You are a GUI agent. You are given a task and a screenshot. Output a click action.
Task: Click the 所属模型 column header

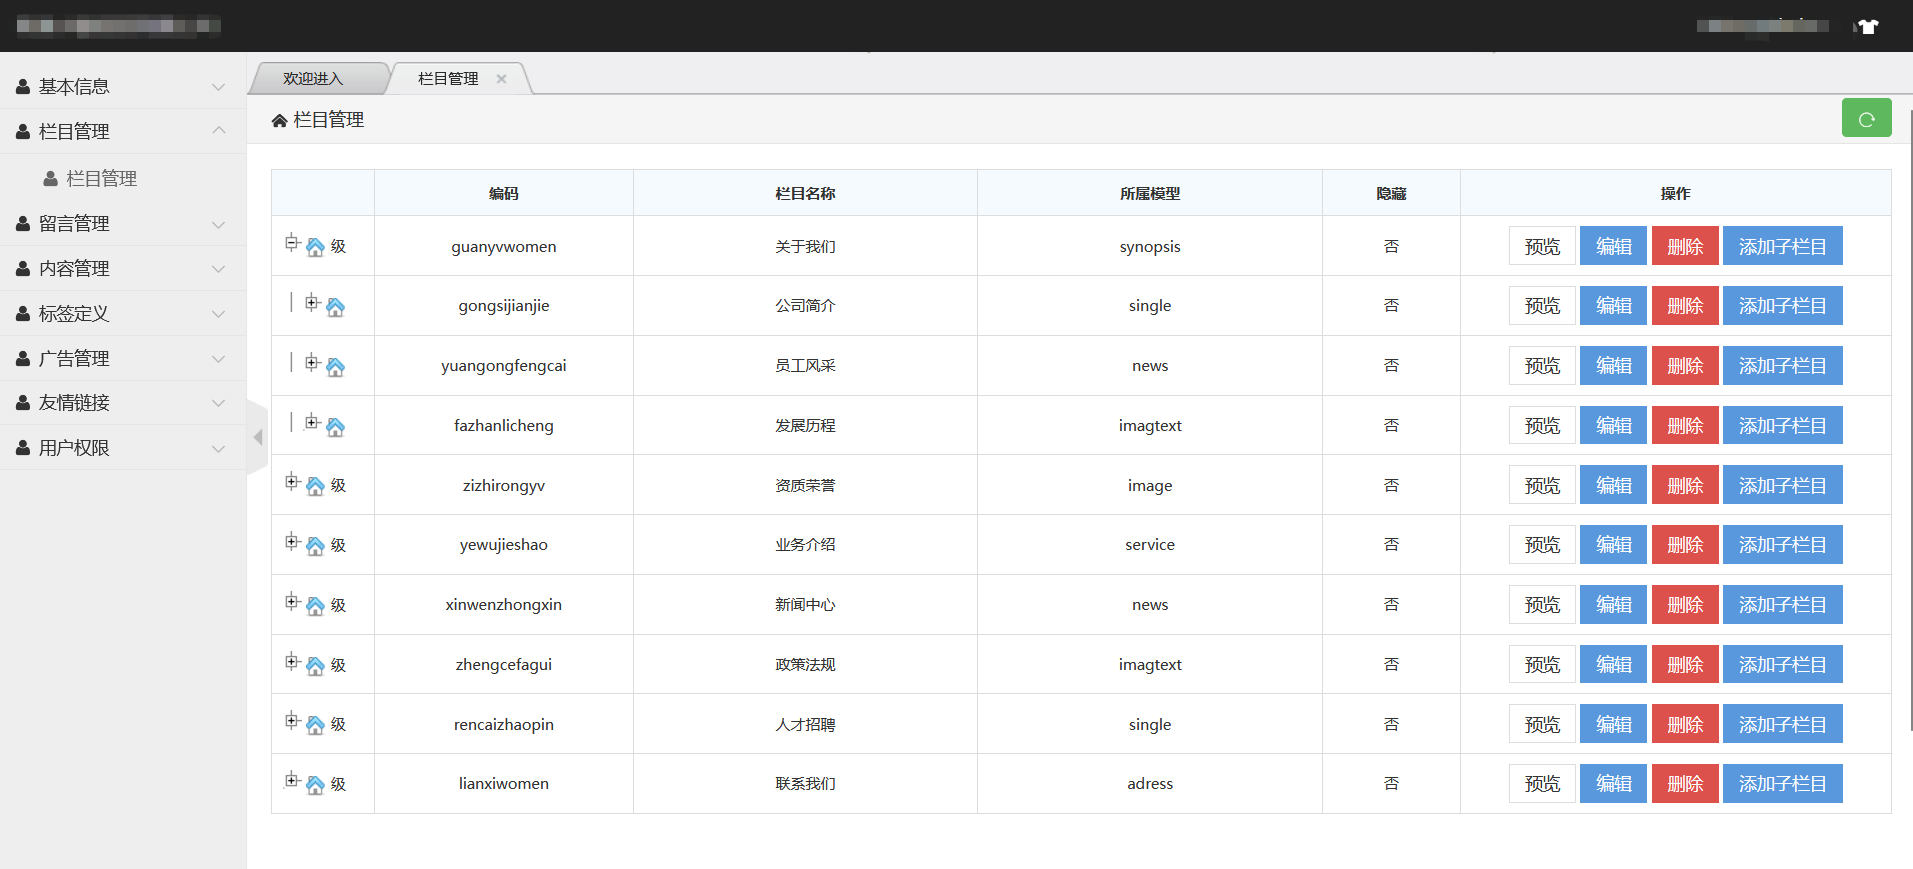click(1150, 193)
